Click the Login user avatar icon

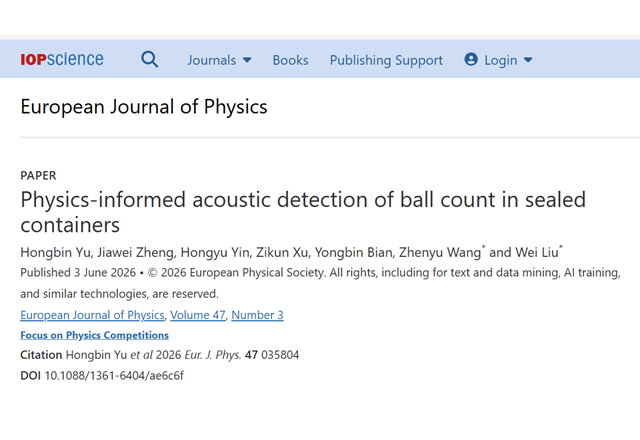471,60
